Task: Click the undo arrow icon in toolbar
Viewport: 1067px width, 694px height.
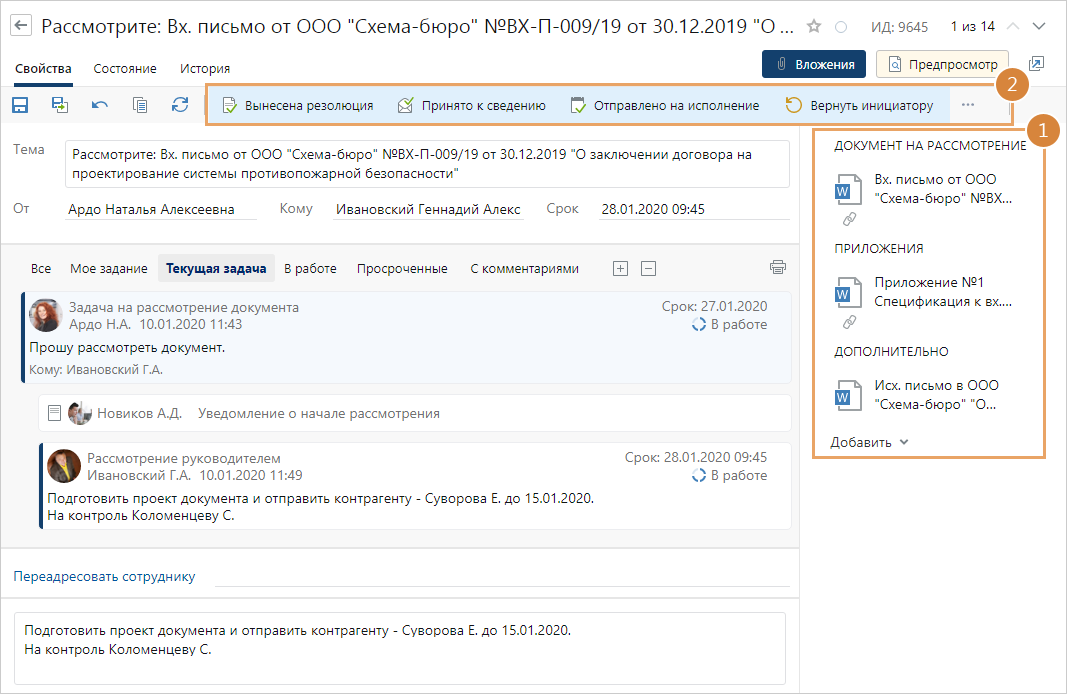Action: [x=100, y=105]
